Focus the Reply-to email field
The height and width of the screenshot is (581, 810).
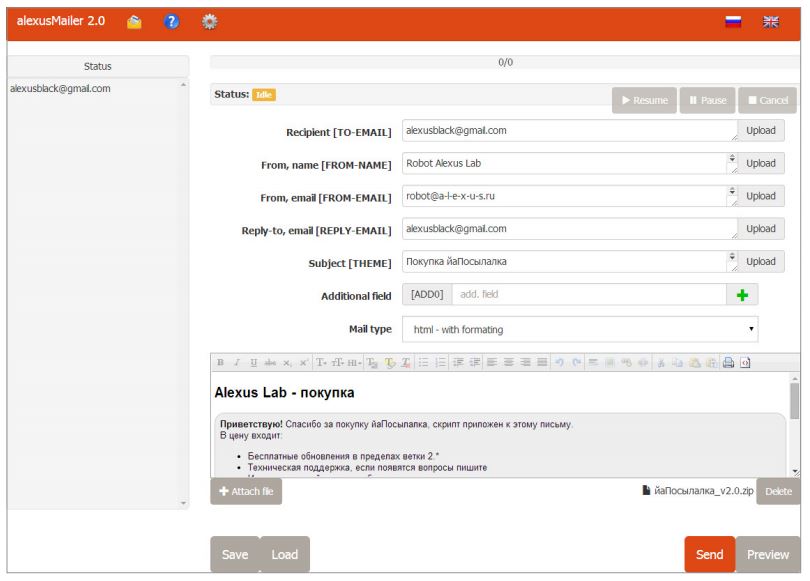570,229
